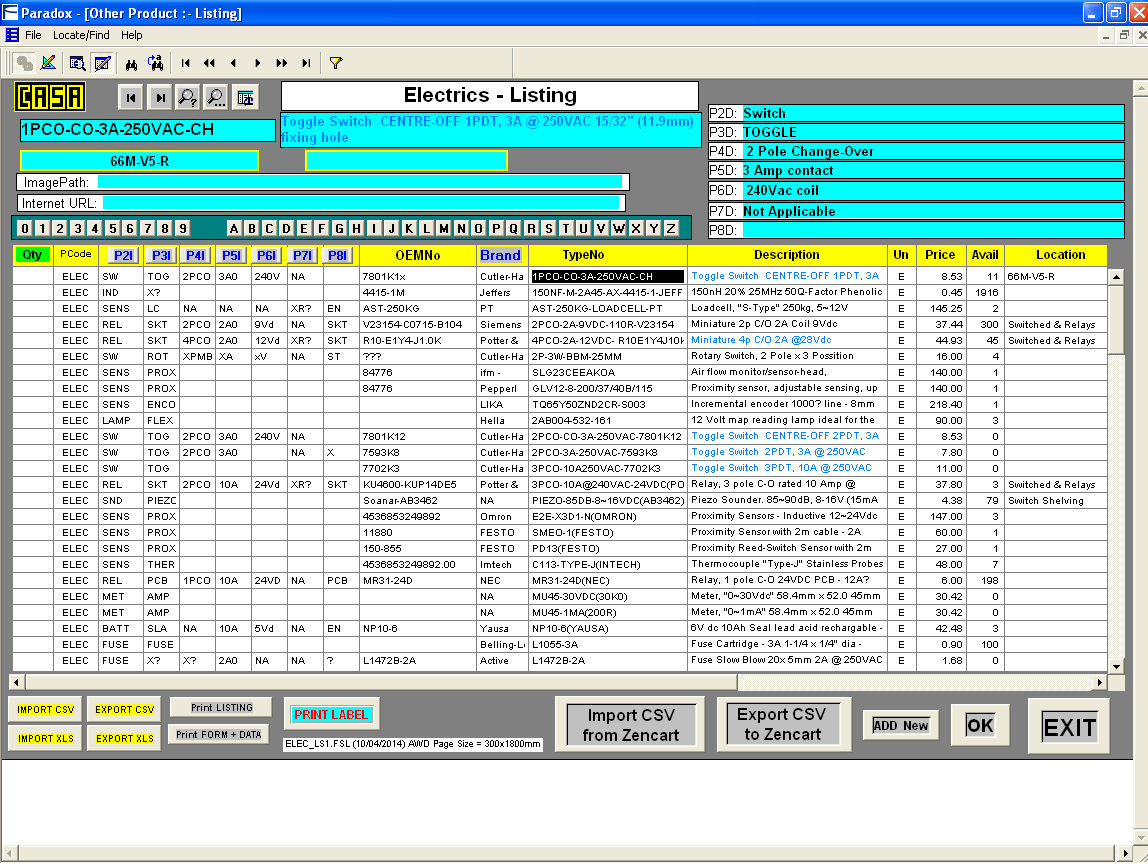The height and width of the screenshot is (864, 1148).
Task: Toggle the Edit Data pencil icon
Action: (x=102, y=63)
